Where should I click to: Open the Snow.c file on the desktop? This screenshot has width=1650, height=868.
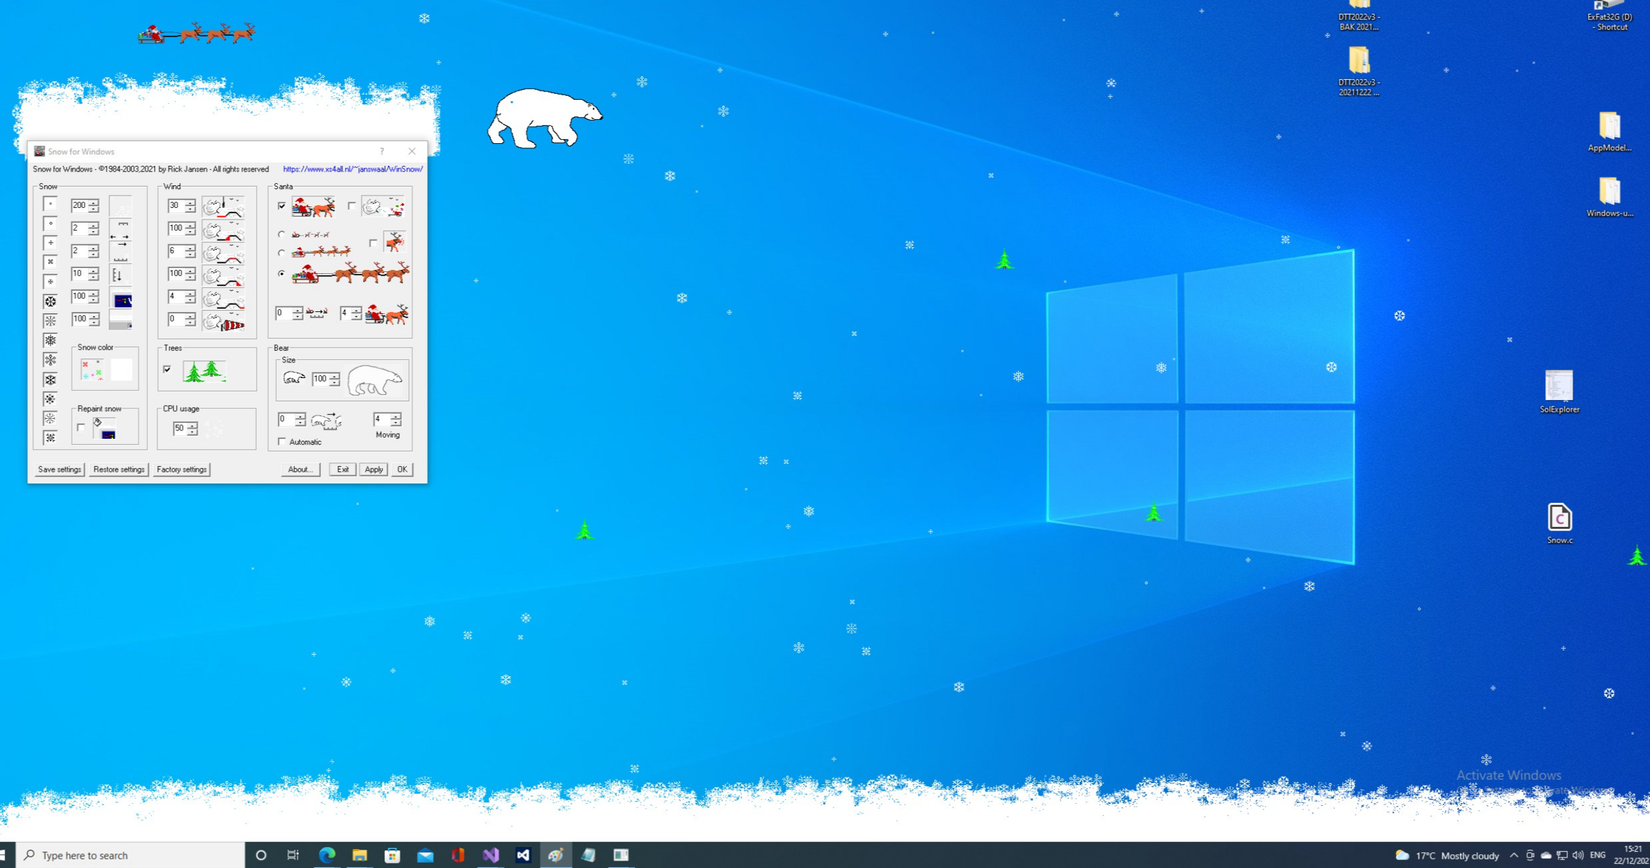[1559, 518]
